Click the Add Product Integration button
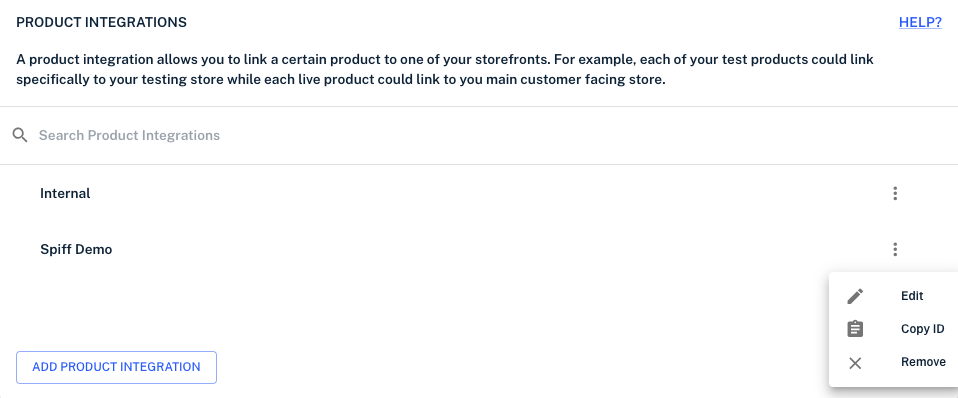The width and height of the screenshot is (958, 398). (116, 367)
